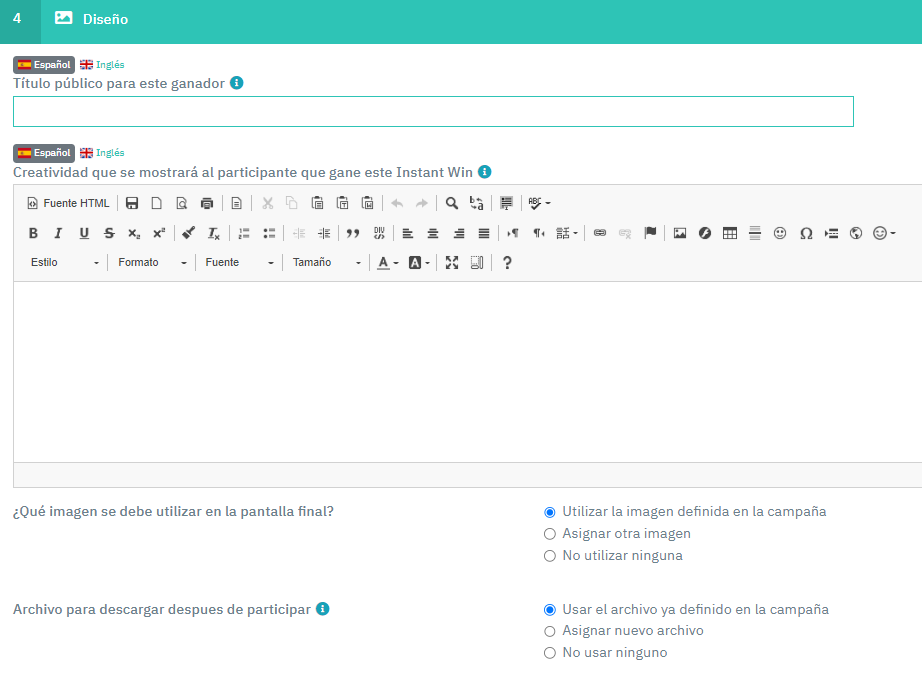Click the About editor question mark
Viewport: 922px width, 690px height.
[507, 263]
